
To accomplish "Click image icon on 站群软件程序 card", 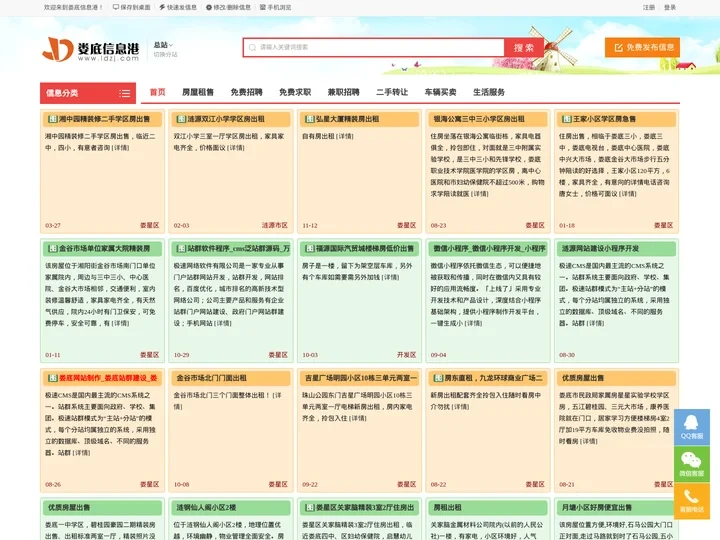I will (x=181, y=248).
